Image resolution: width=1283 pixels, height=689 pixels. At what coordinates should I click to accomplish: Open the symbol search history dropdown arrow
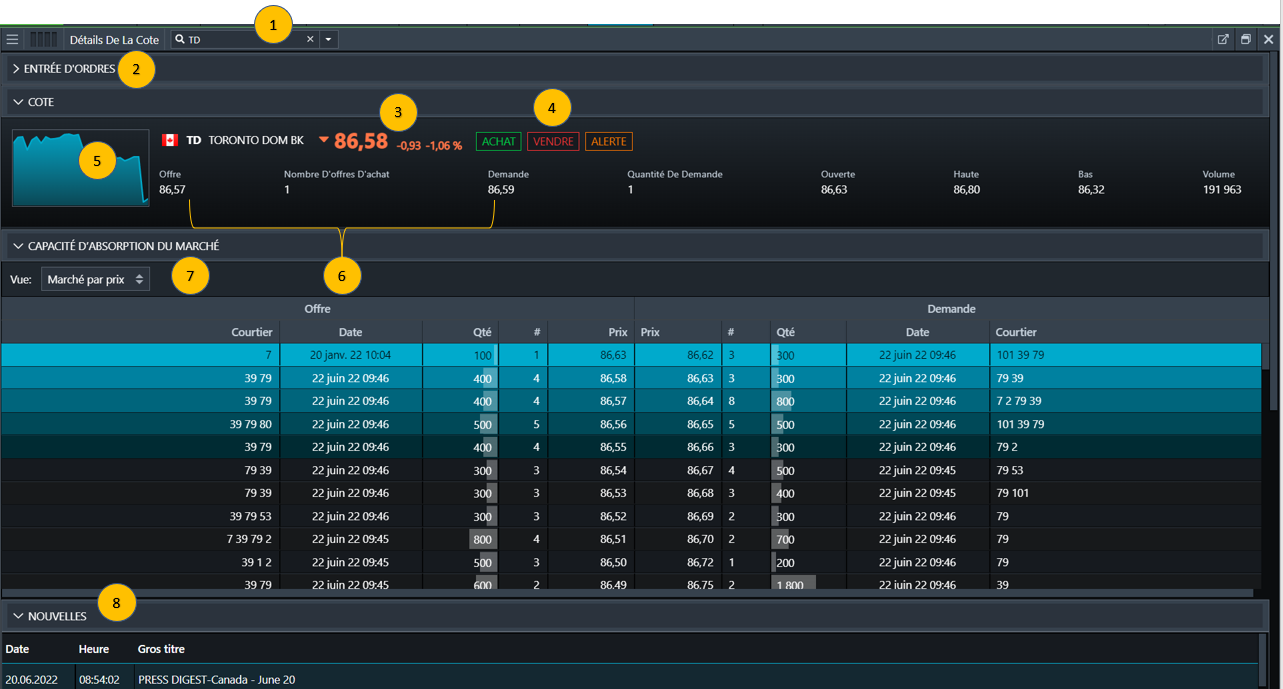[329, 40]
